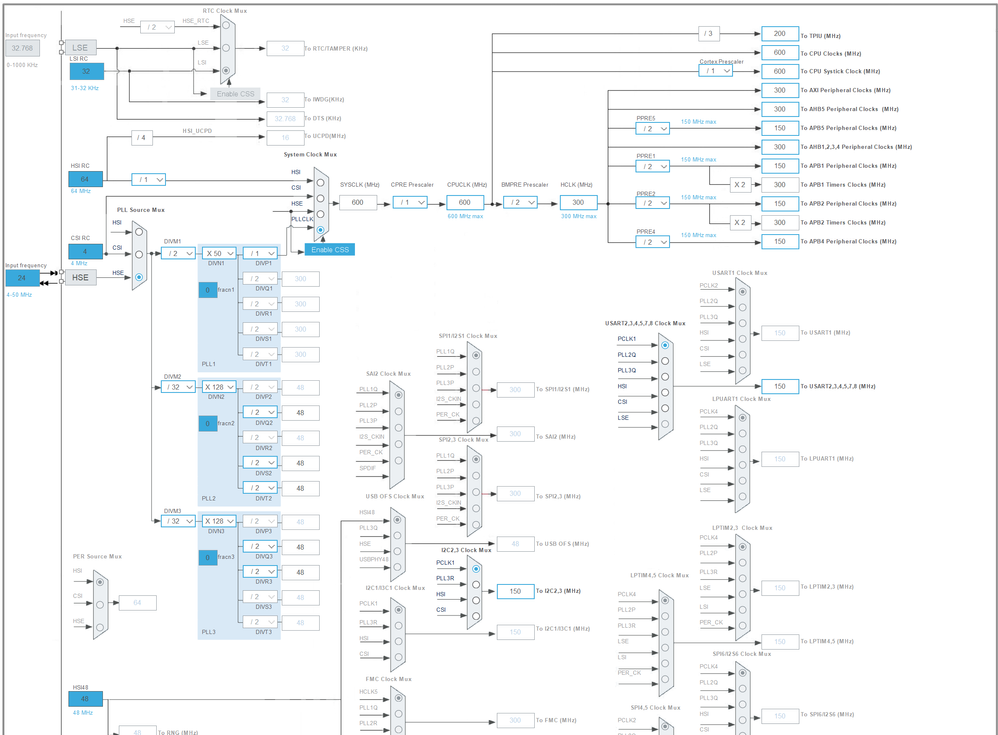The image size is (998, 735).
Task: Click the grey Enable CSS button under RTC mux
Action: pos(235,94)
